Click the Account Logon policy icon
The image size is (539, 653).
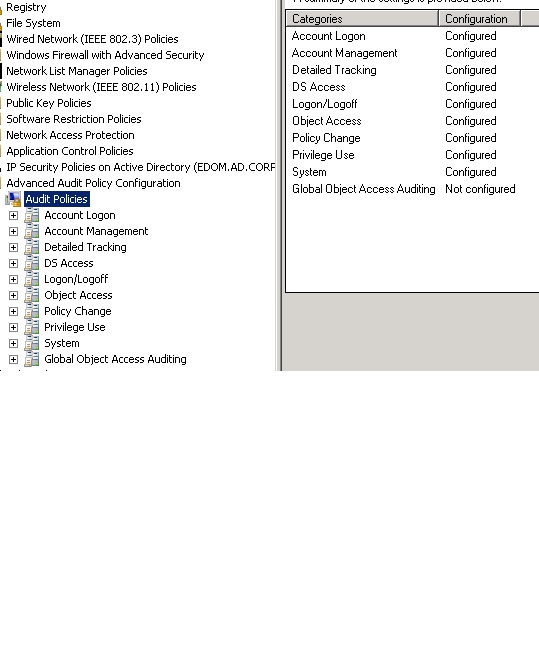click(x=32, y=215)
